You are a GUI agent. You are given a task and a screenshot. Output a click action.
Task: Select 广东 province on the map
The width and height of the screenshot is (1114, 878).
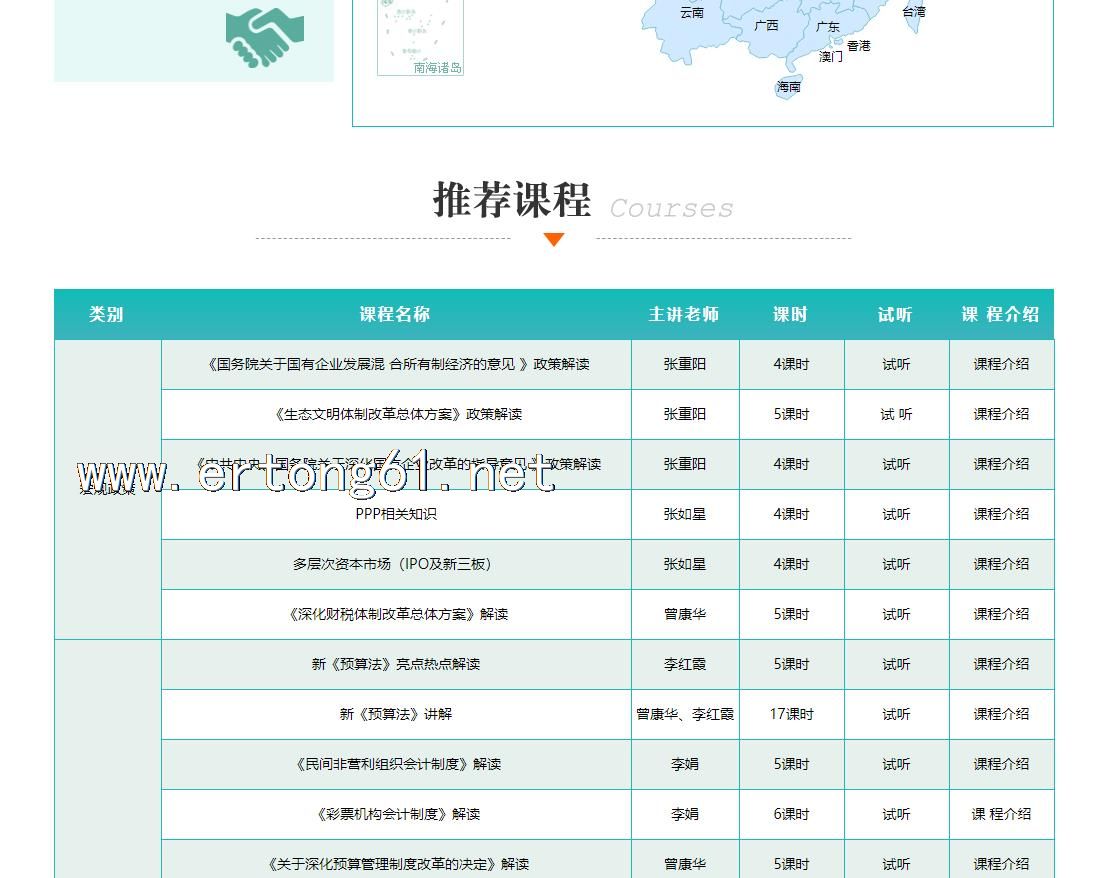tap(827, 27)
